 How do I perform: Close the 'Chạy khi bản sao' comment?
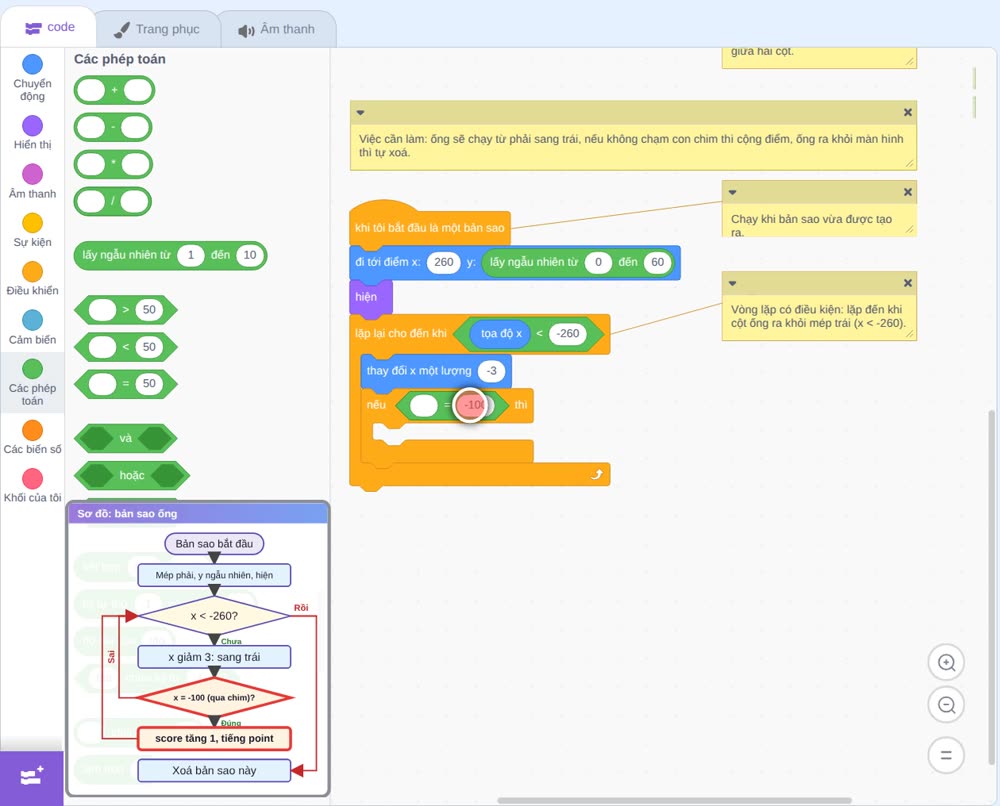pyautogui.click(x=908, y=192)
